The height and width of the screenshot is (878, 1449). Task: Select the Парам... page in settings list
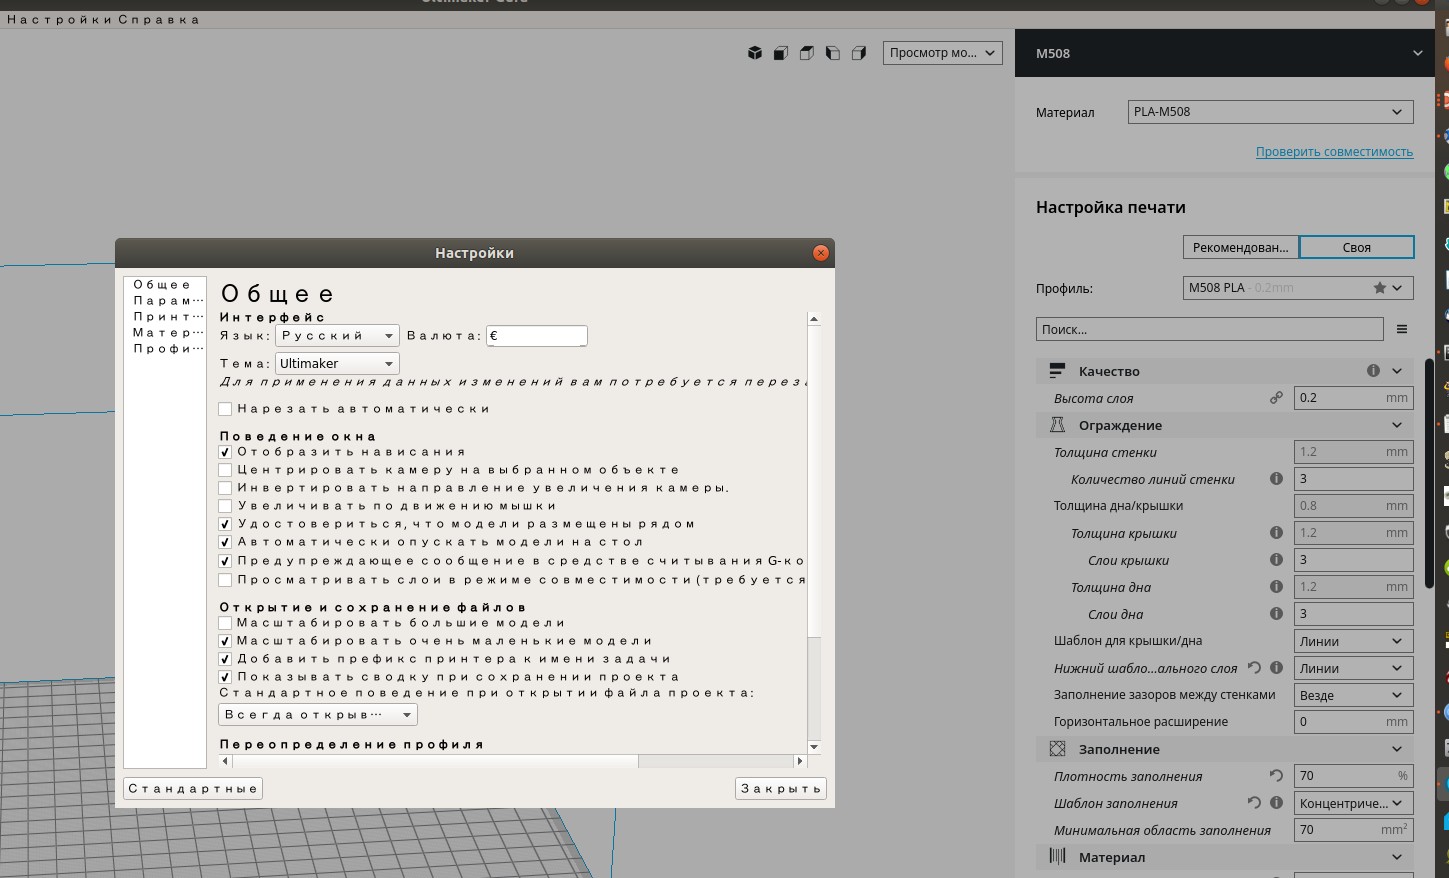click(168, 301)
